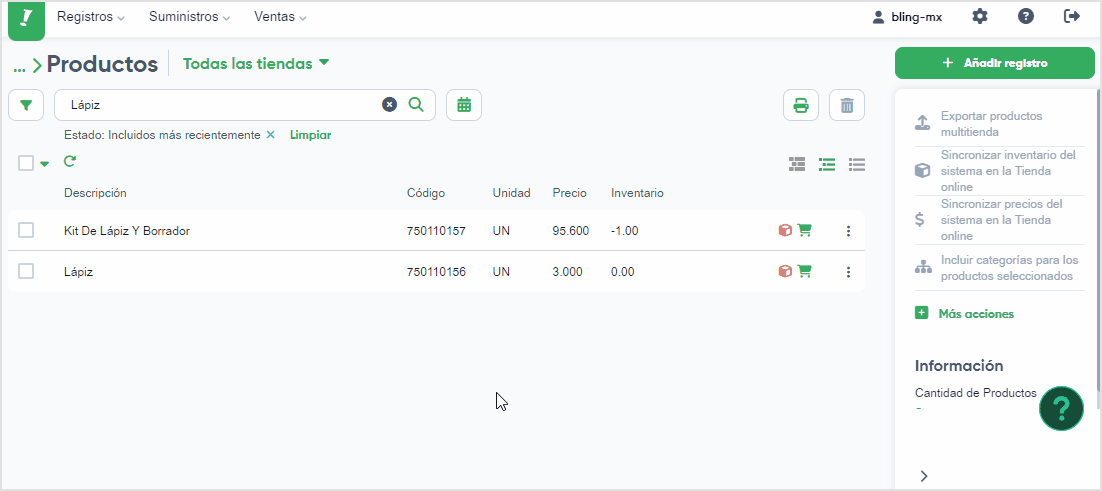The height and width of the screenshot is (491, 1102).
Task: Open three-dot menu for Kit De Lápiz Y Borrador
Action: [x=848, y=230]
